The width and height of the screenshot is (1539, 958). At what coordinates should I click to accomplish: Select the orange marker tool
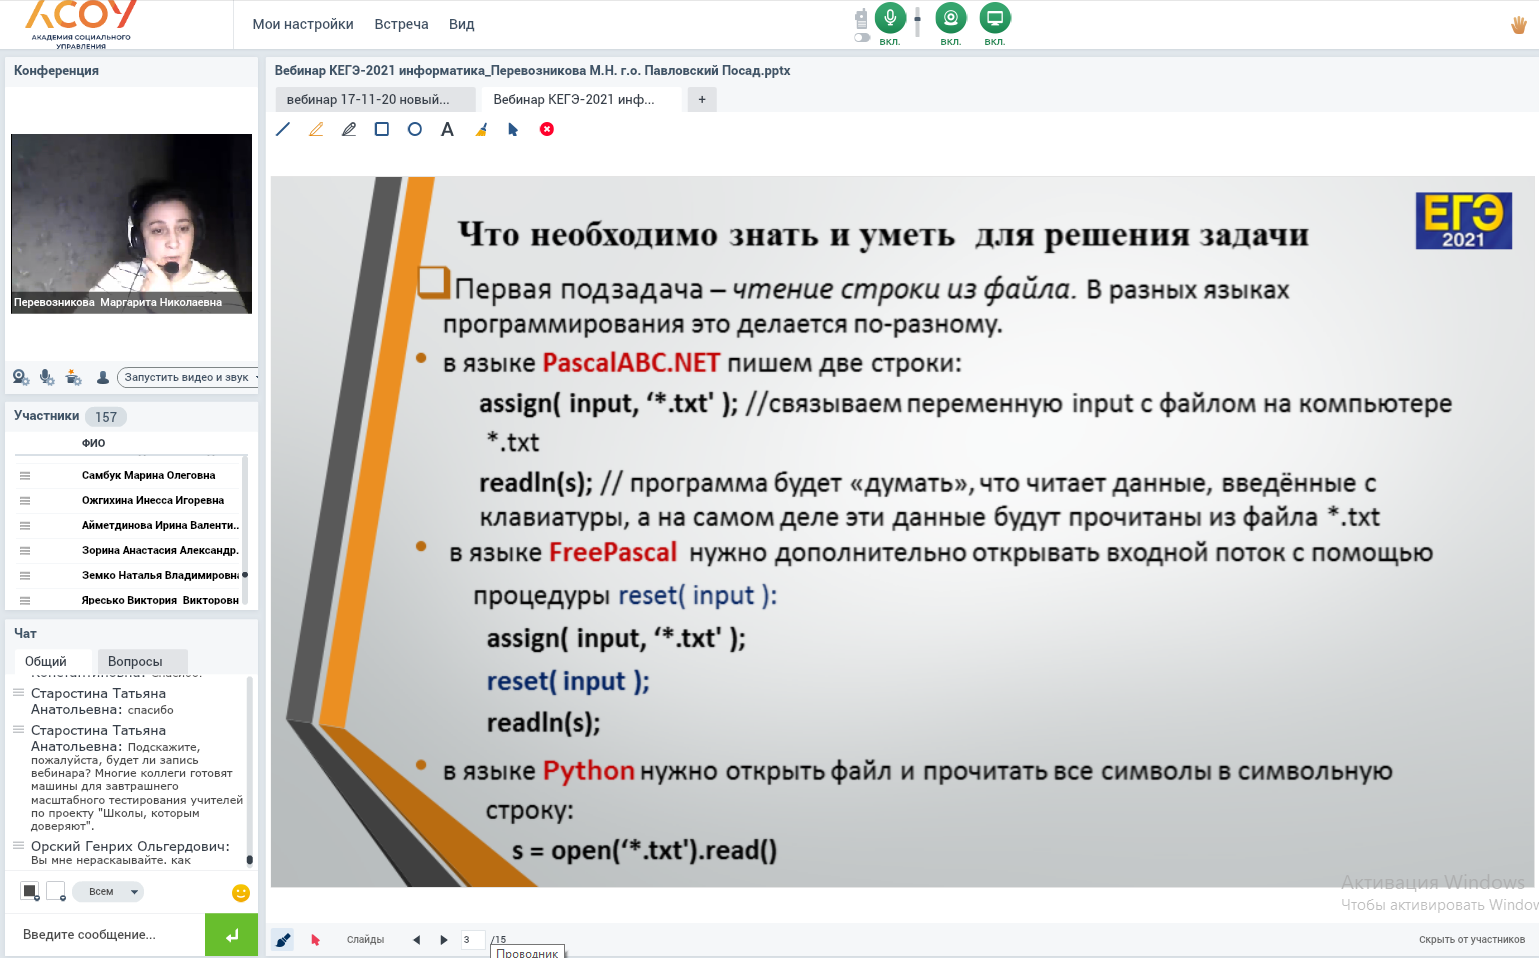click(316, 129)
